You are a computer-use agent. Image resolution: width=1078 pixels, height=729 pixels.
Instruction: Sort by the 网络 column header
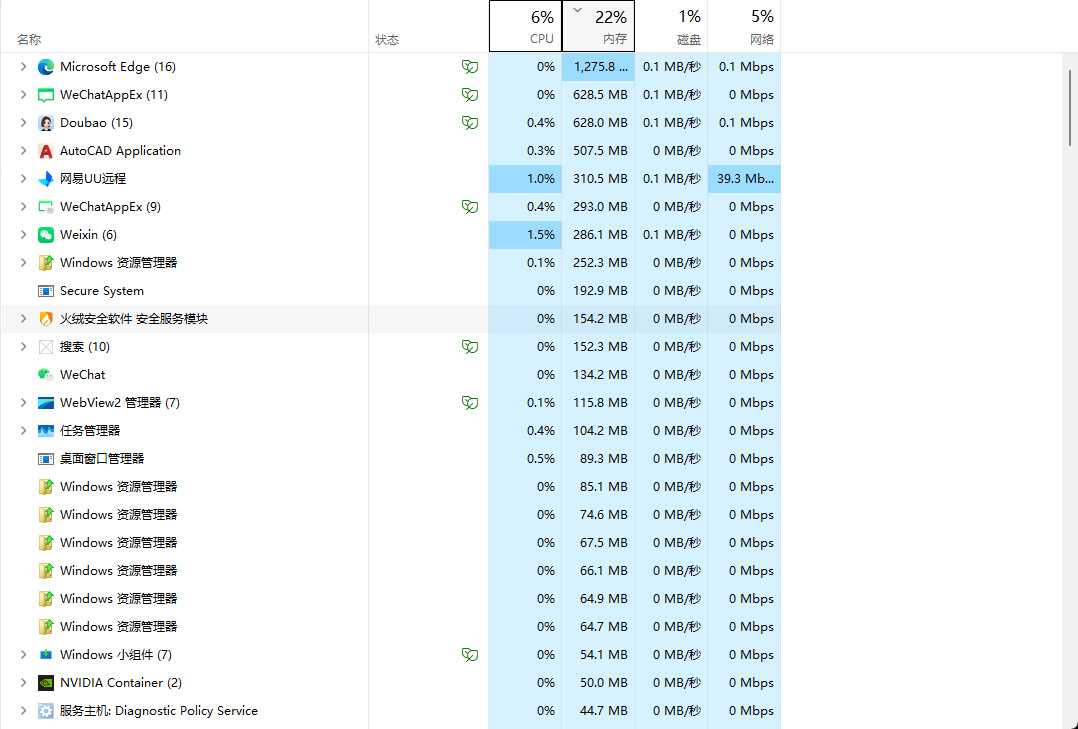pyautogui.click(x=744, y=27)
